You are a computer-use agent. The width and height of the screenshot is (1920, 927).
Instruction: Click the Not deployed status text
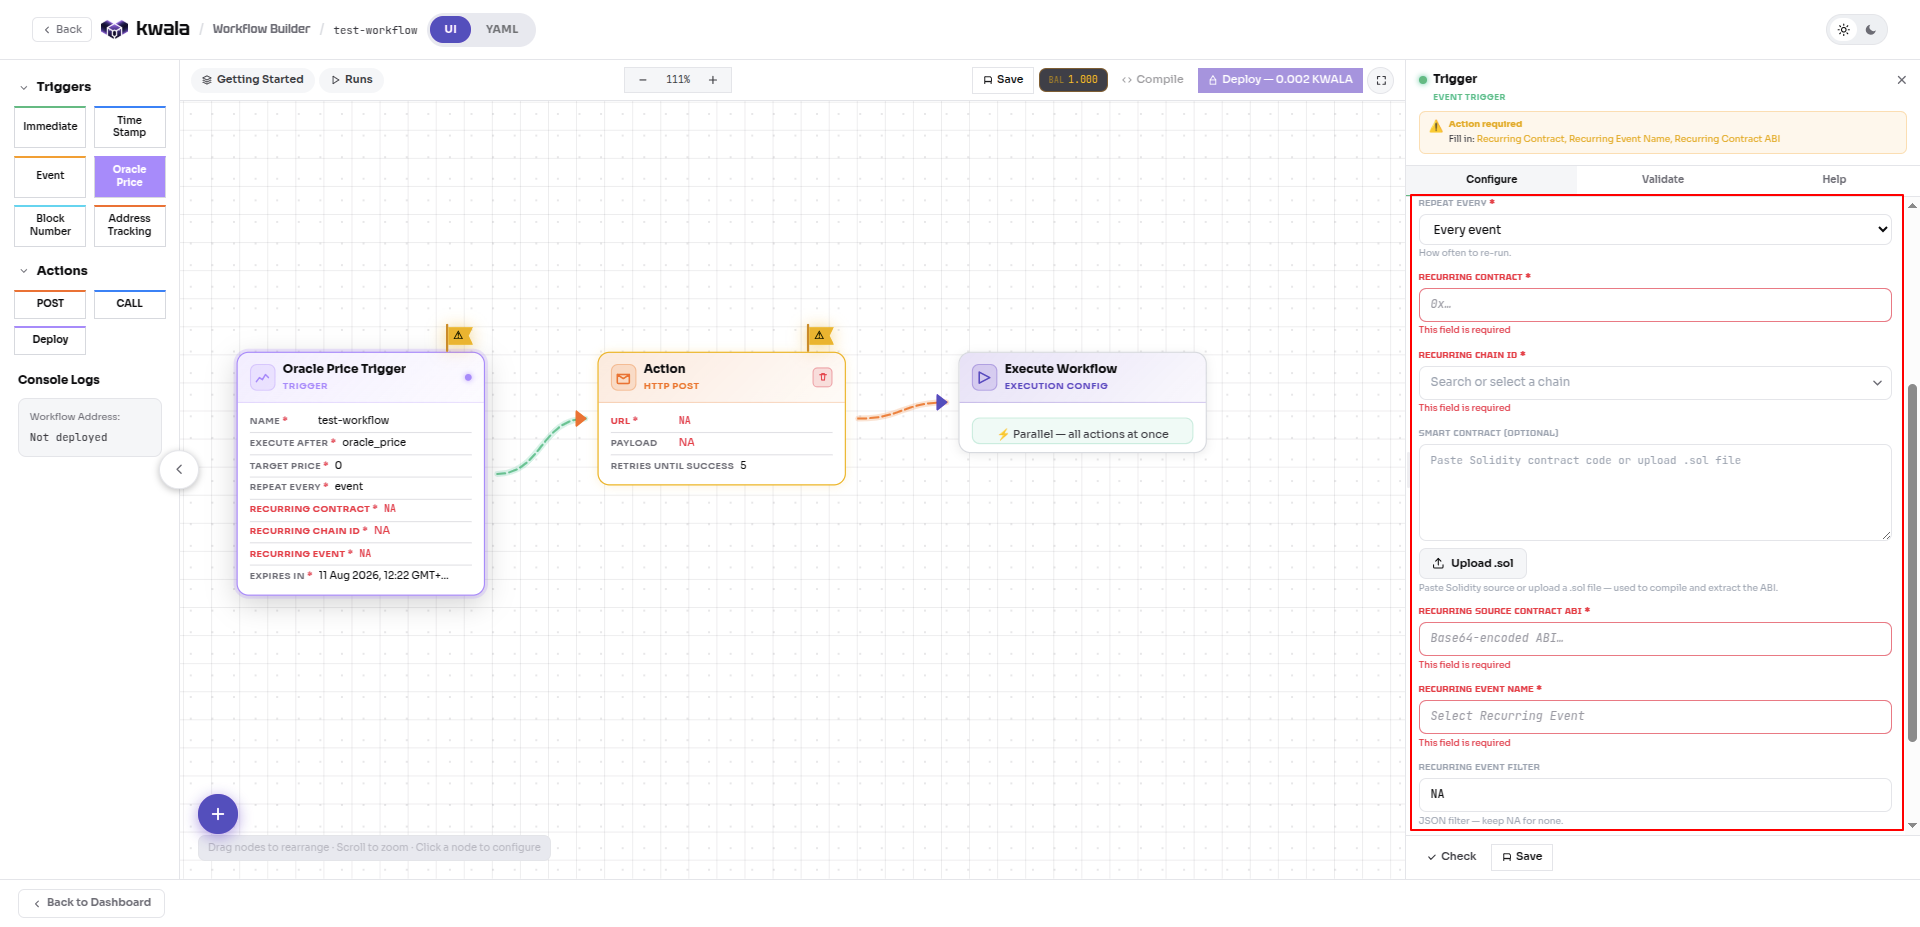pyautogui.click(x=68, y=438)
